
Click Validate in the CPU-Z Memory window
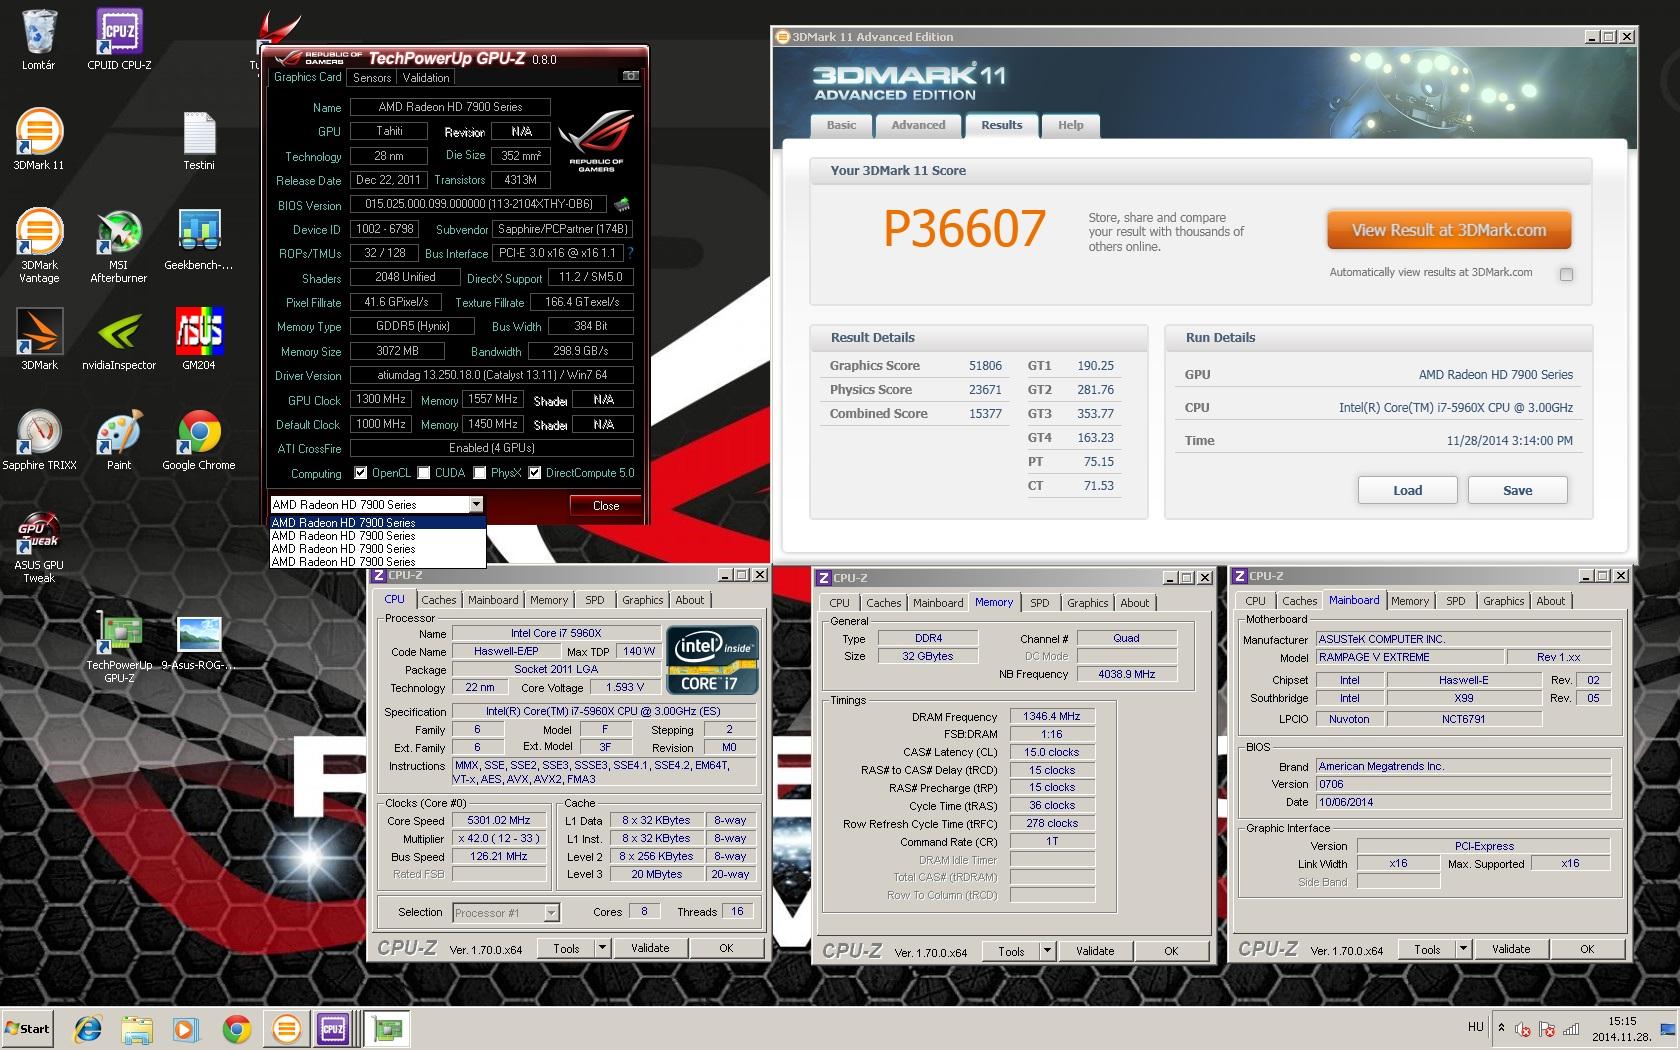(x=1094, y=951)
